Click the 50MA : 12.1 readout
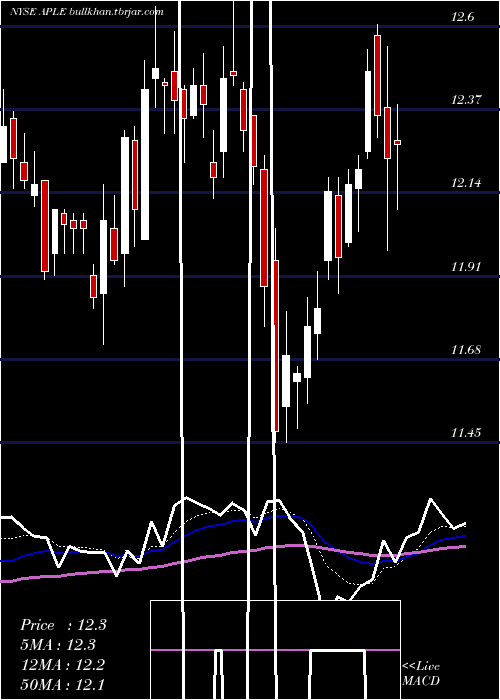The width and height of the screenshot is (500, 700). click(x=63, y=684)
